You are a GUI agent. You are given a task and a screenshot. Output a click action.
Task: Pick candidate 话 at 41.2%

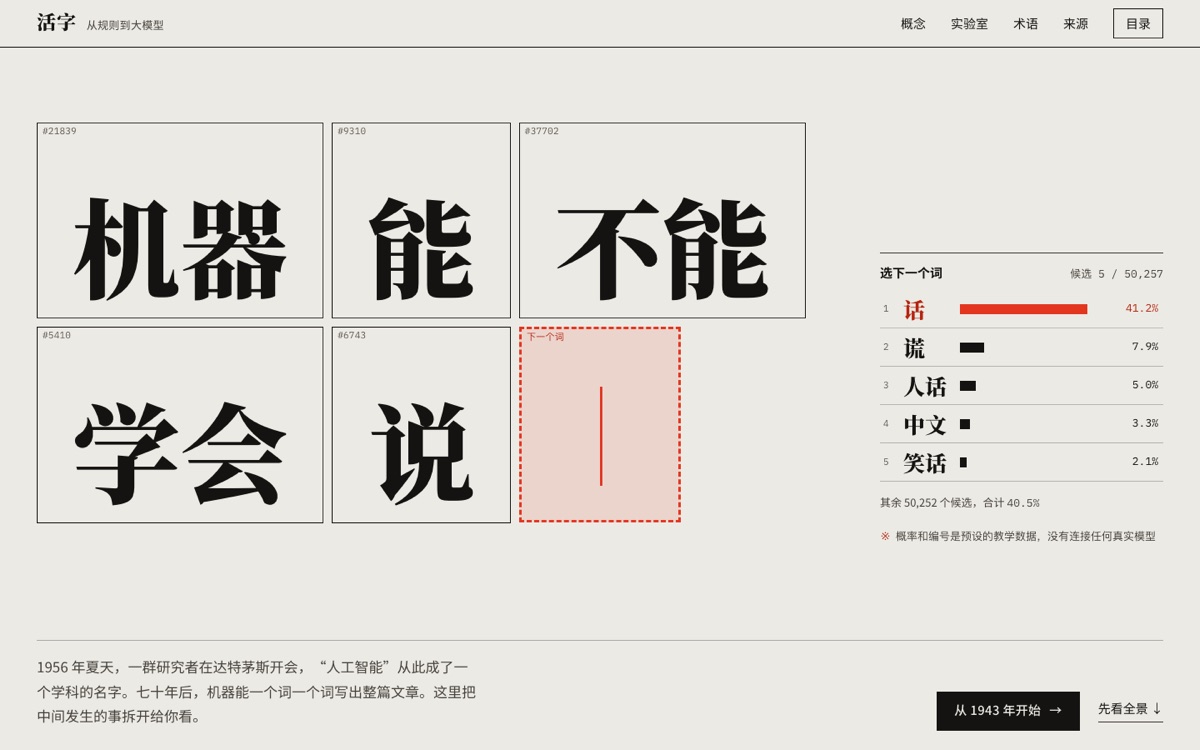(x=1021, y=309)
